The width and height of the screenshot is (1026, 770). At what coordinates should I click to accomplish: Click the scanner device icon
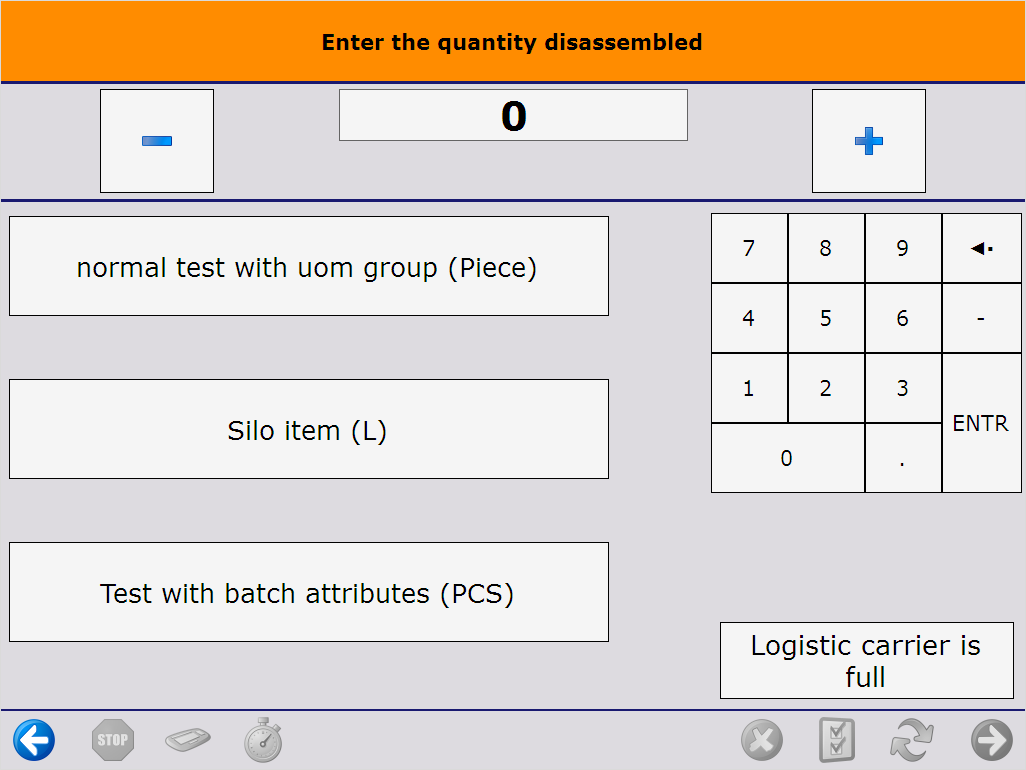(189, 741)
